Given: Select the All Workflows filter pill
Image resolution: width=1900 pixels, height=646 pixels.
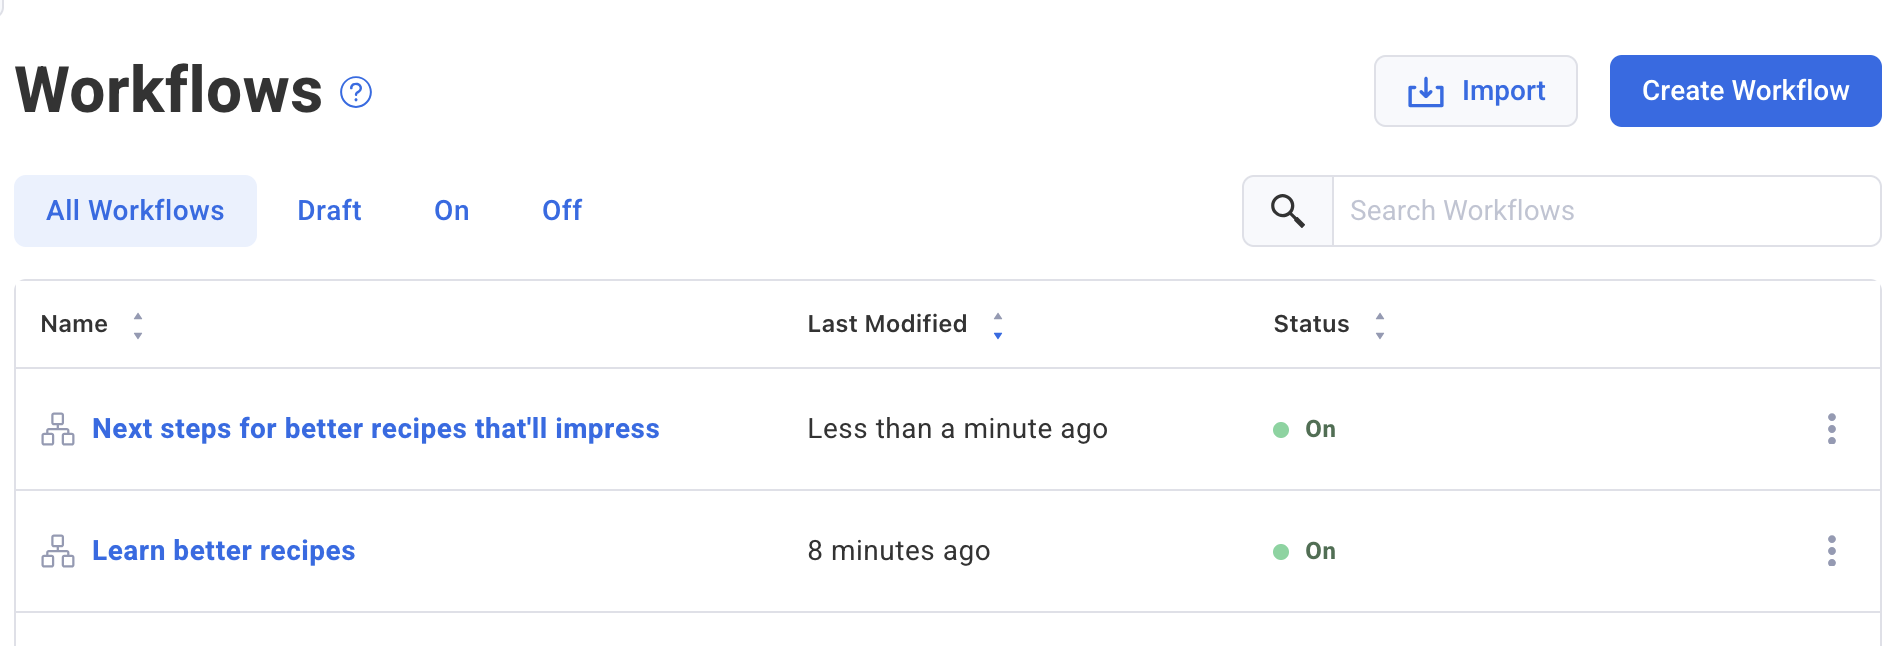Looking at the screenshot, I should pos(135,210).
